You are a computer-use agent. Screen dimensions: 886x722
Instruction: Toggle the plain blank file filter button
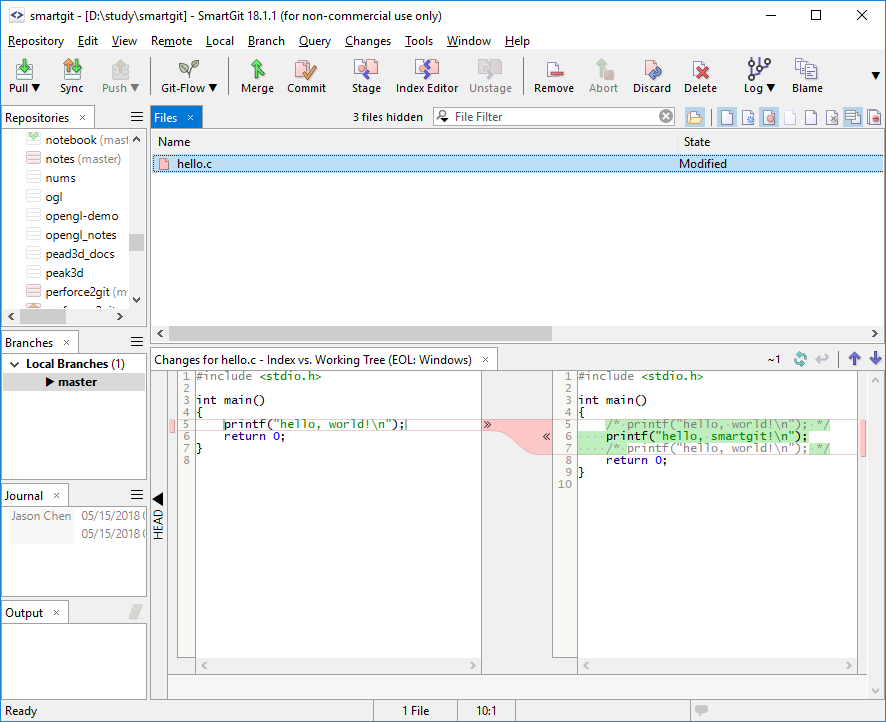727,117
